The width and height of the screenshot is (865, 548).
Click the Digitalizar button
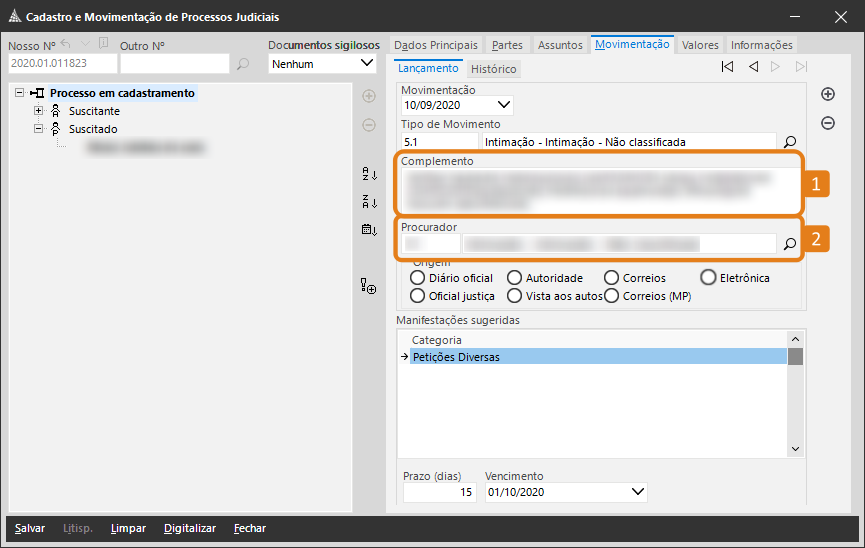point(190,528)
